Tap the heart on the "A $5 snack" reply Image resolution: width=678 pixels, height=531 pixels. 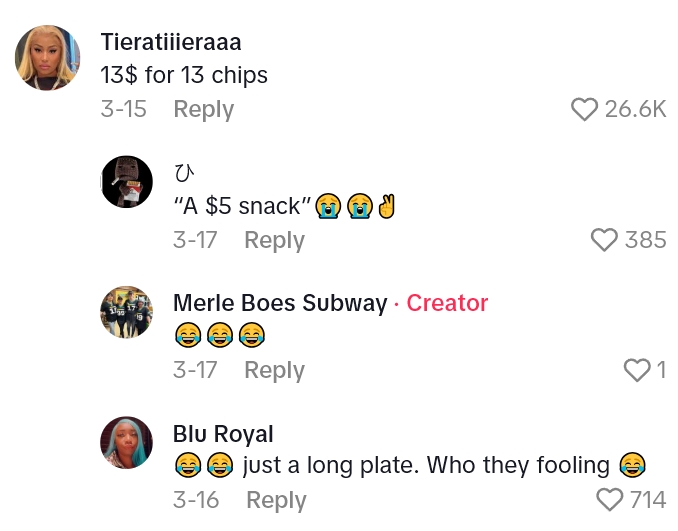(604, 240)
